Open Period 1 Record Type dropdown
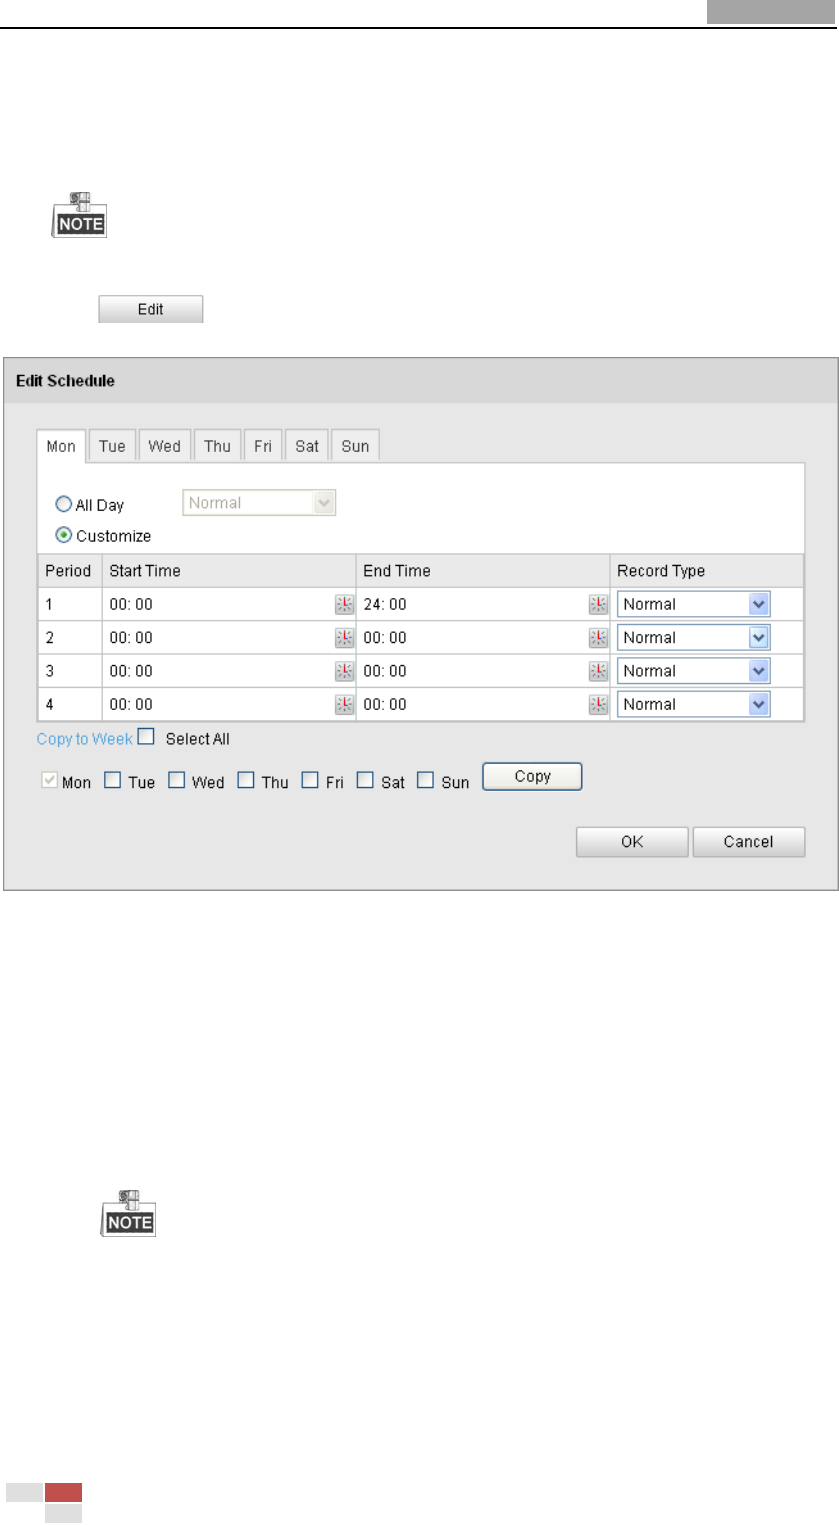839x1525 pixels. pos(694,604)
